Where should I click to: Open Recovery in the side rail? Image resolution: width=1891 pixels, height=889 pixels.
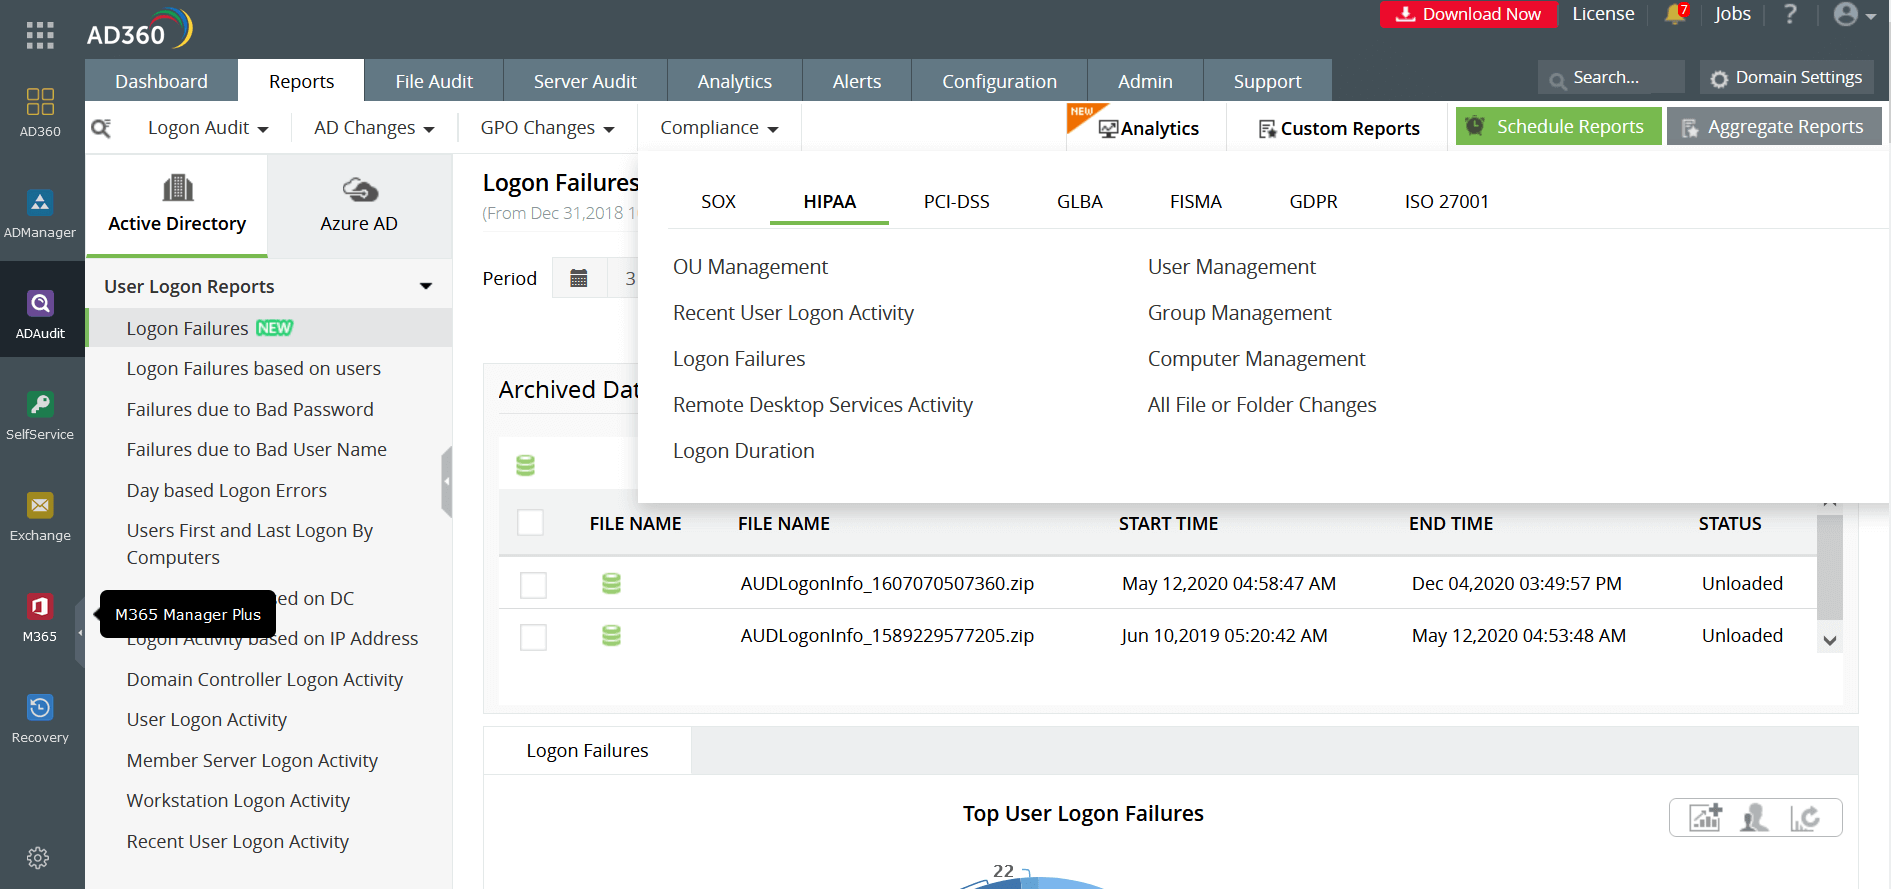(40, 719)
